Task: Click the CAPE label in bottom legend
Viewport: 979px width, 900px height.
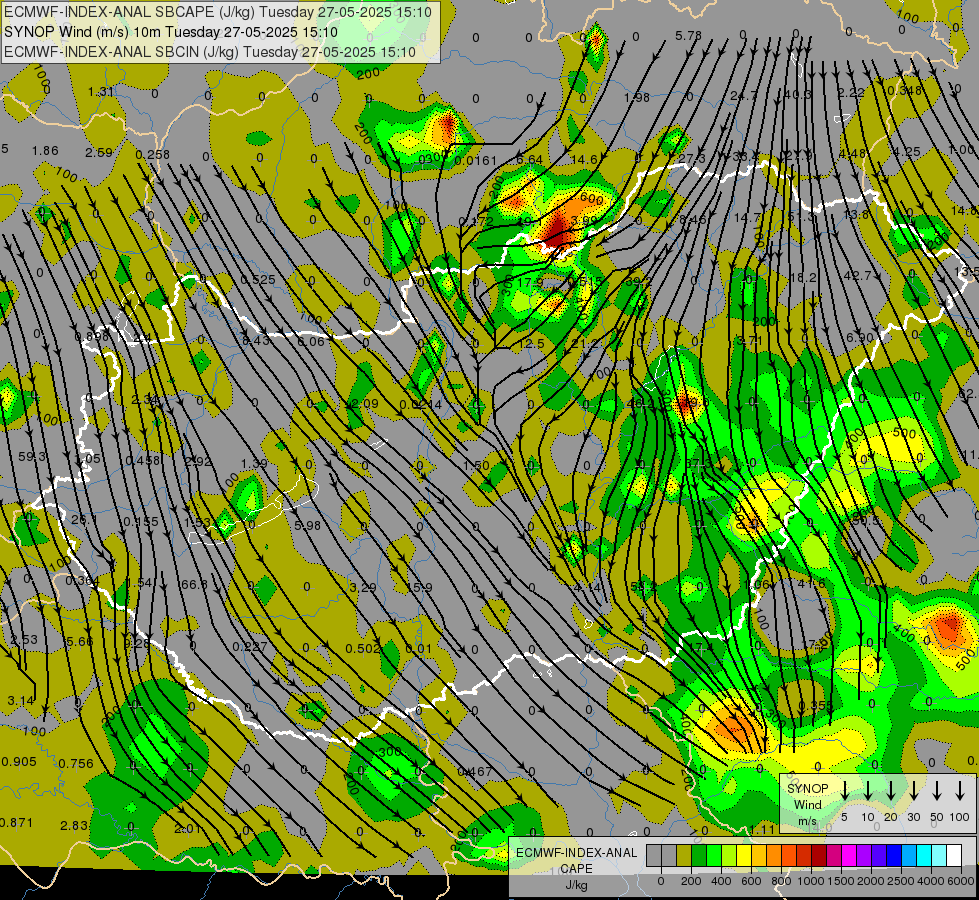Action: (x=576, y=869)
